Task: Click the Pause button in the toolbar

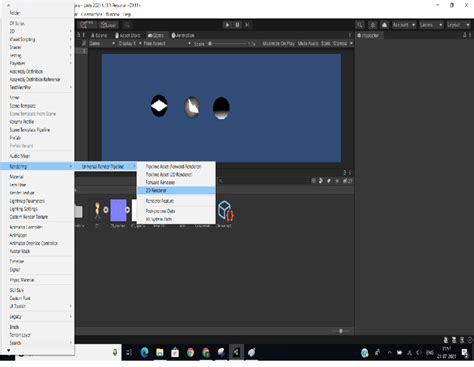Action: point(237,25)
